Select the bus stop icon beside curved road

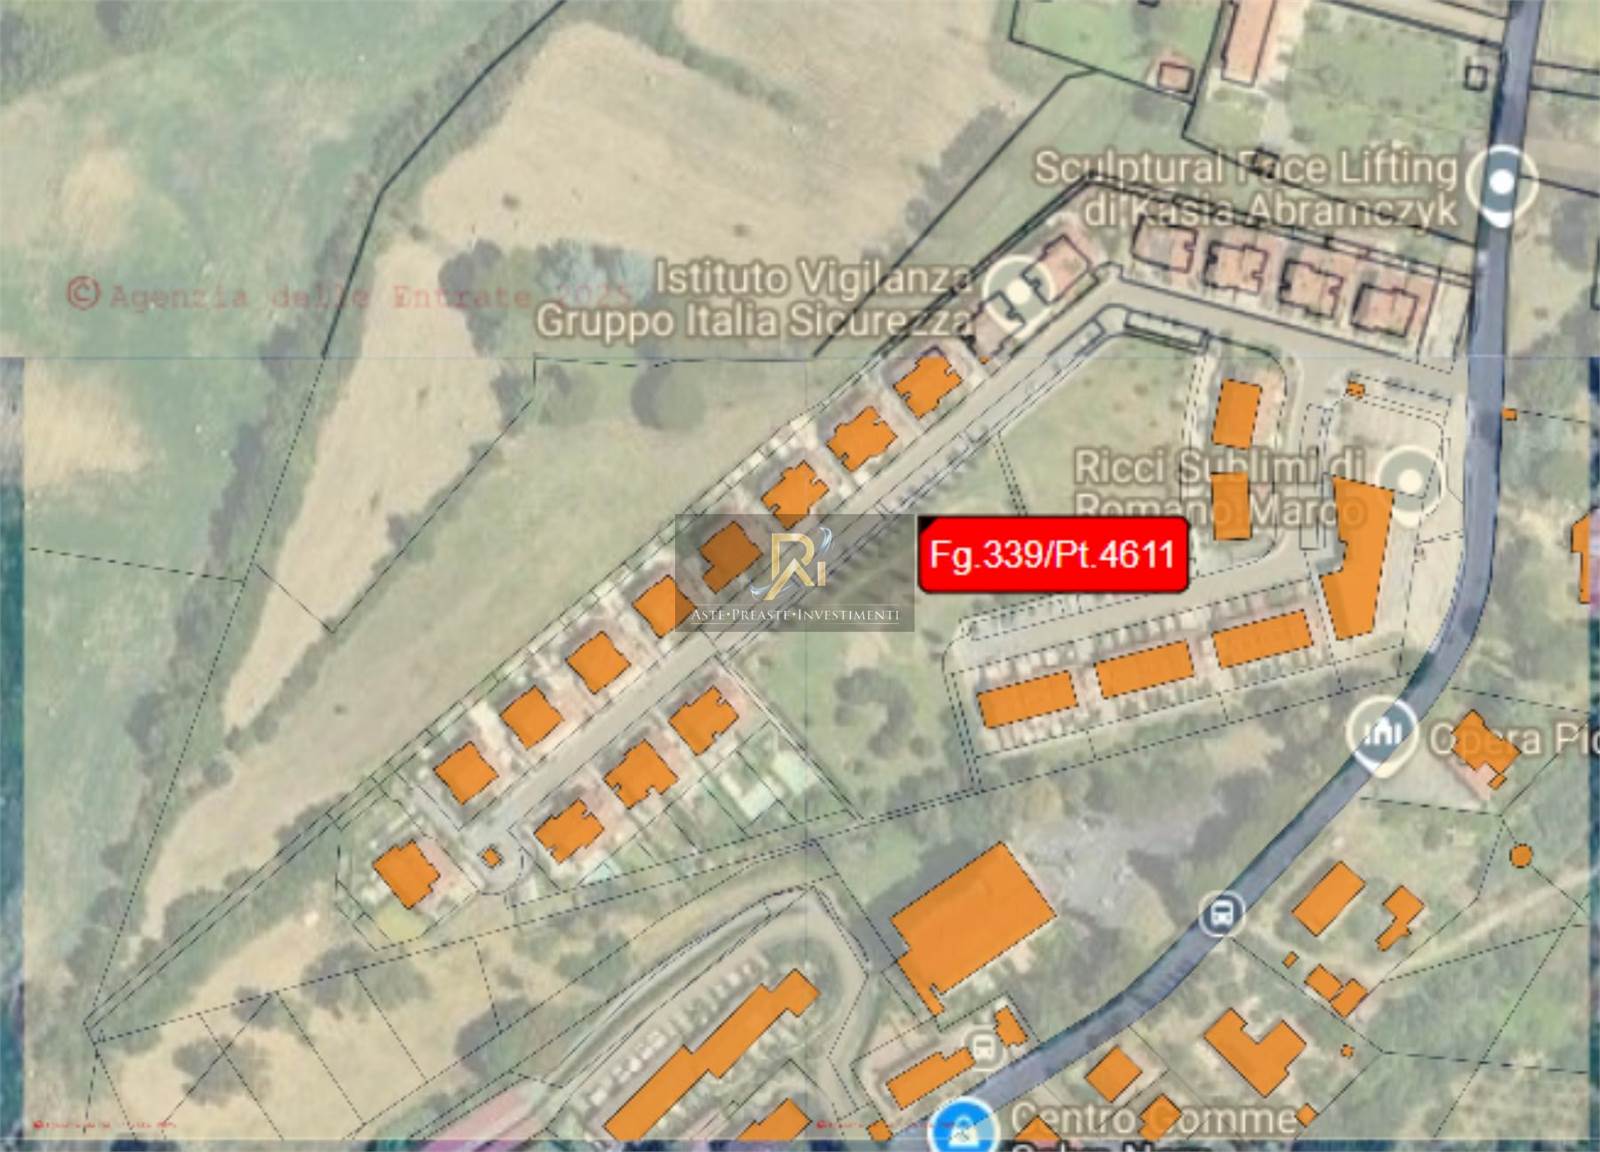(x=1221, y=914)
